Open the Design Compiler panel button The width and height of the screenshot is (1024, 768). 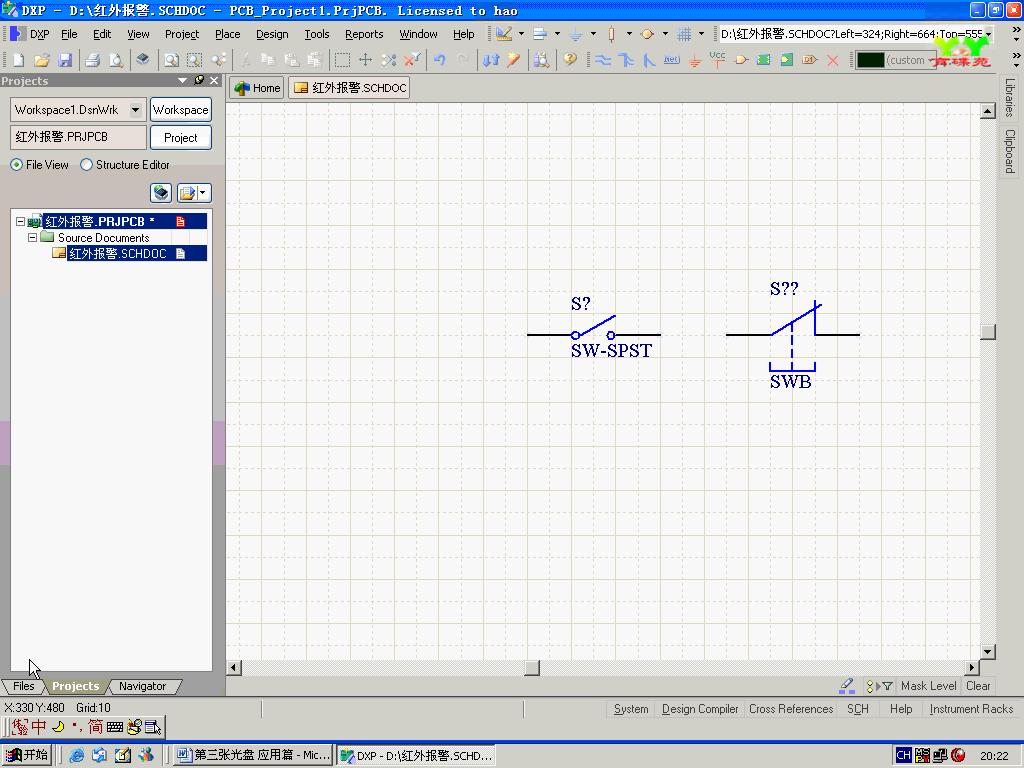tap(700, 709)
